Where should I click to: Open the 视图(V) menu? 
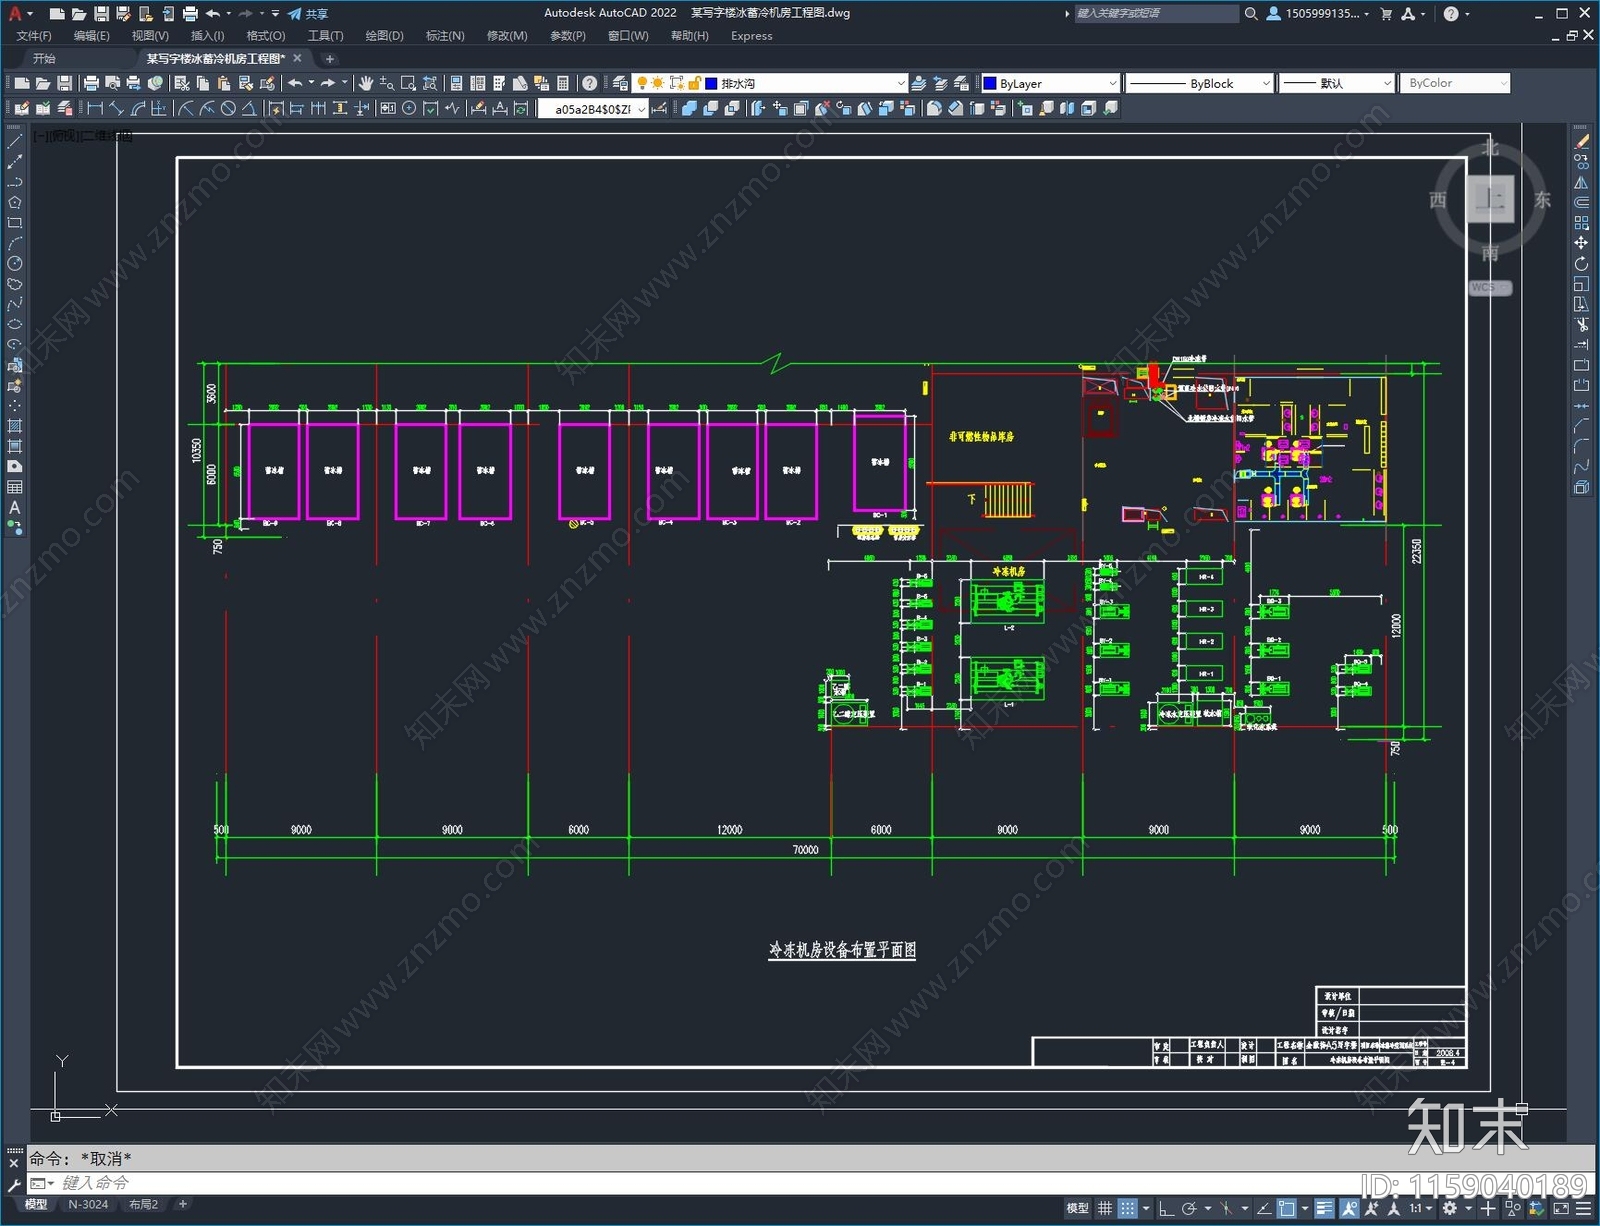149,35
